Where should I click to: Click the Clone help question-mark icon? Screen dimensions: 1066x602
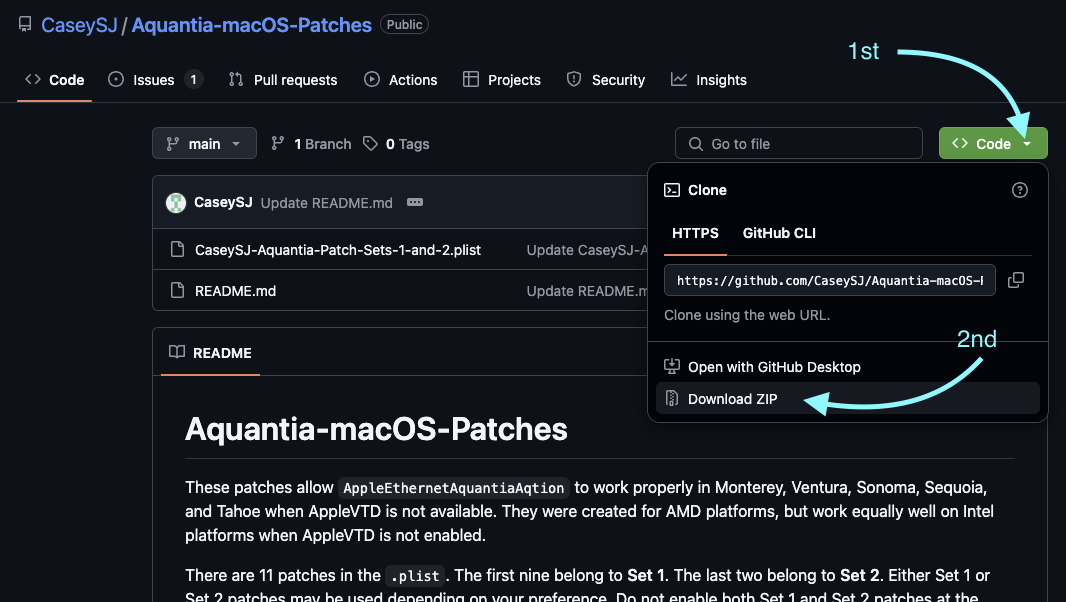coord(1019,190)
